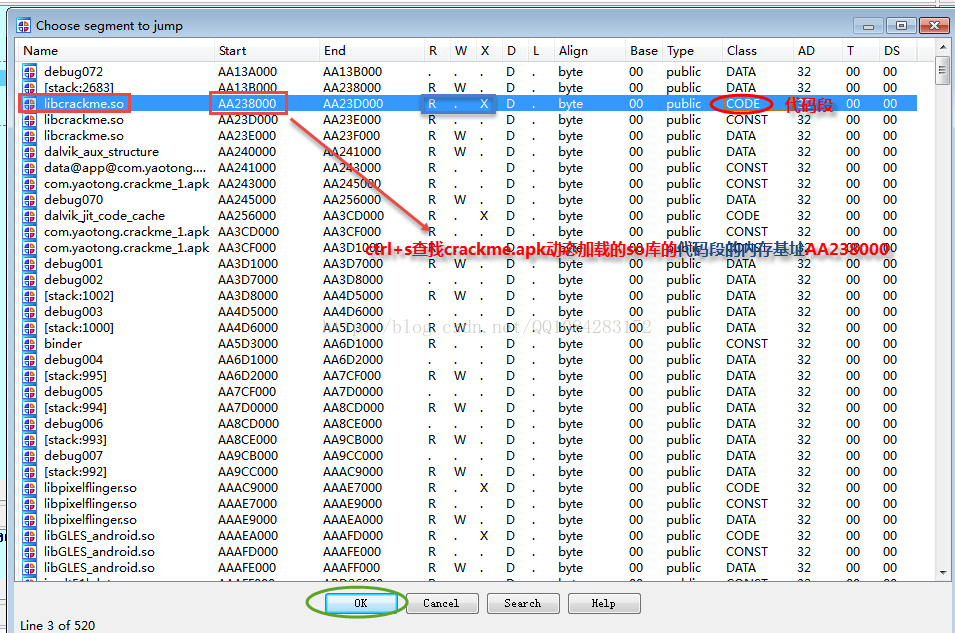Click the [stack:2683] segment name
The height and width of the screenshot is (633, 955).
[79, 88]
